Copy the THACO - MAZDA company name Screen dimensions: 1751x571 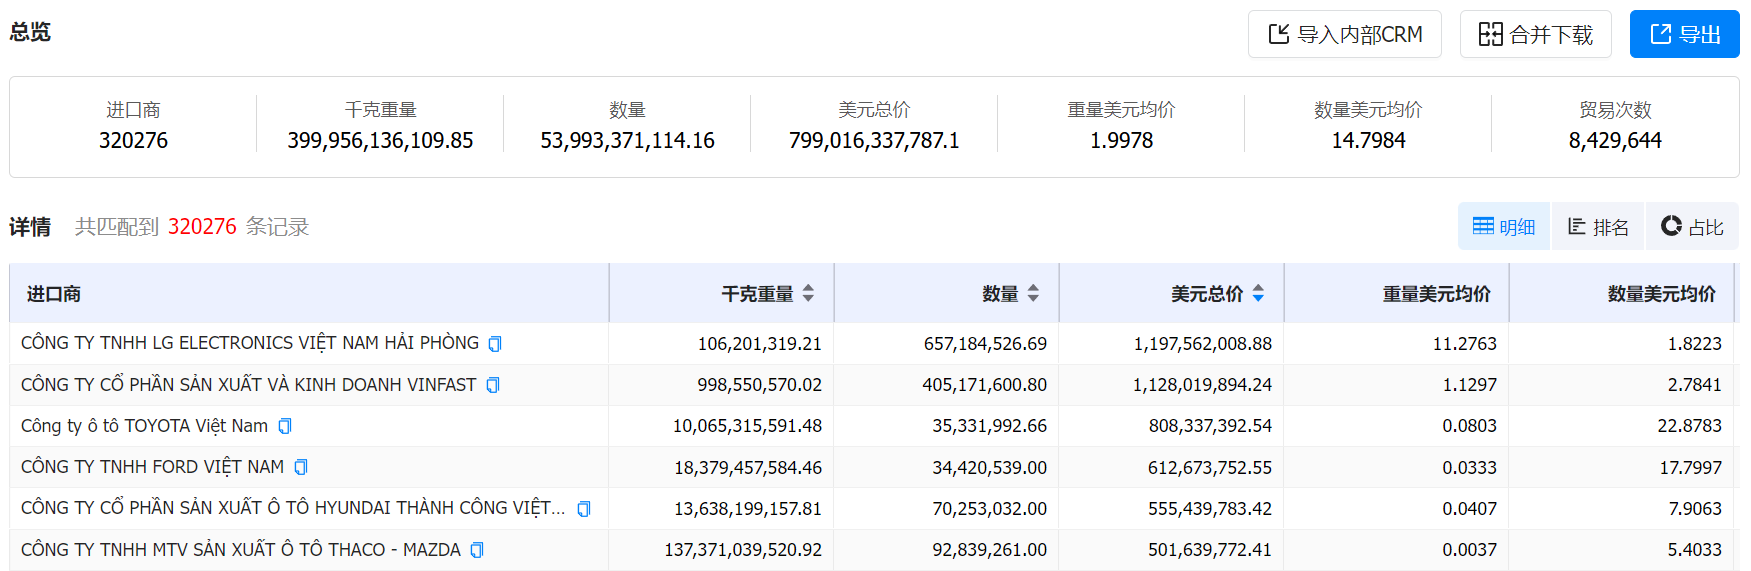point(477,550)
